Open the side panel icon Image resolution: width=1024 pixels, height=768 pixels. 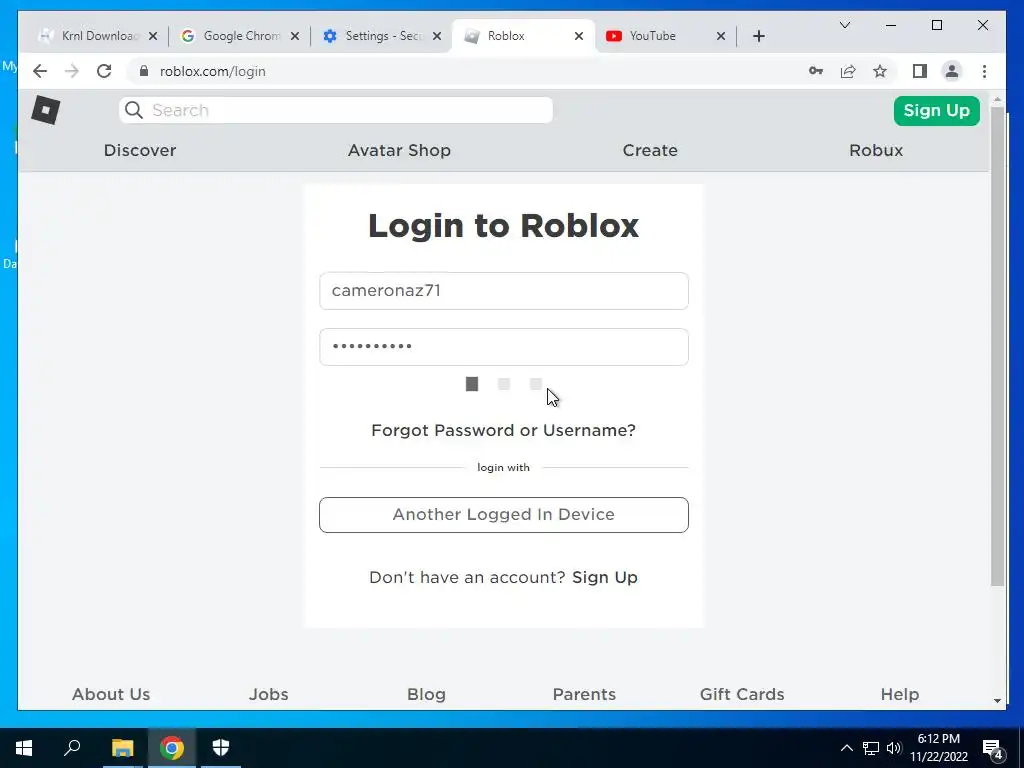click(920, 71)
